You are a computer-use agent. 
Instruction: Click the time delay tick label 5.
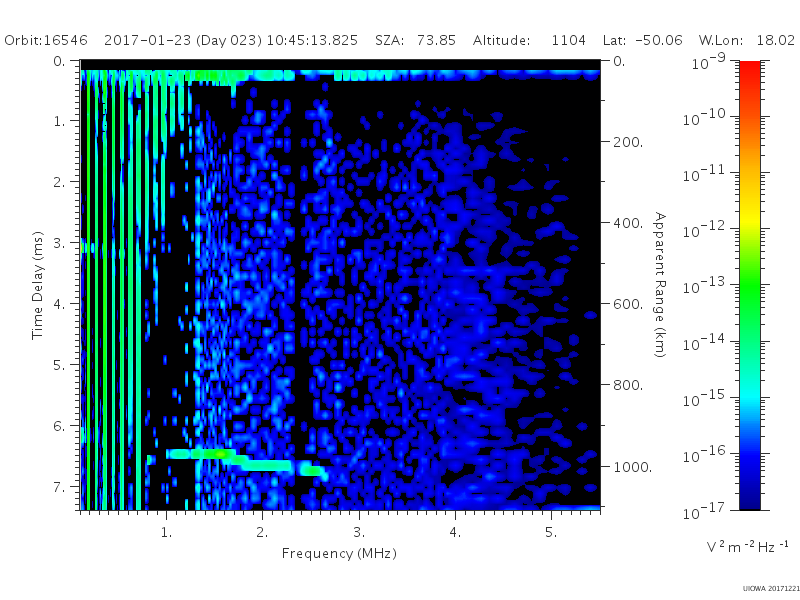pos(60,365)
